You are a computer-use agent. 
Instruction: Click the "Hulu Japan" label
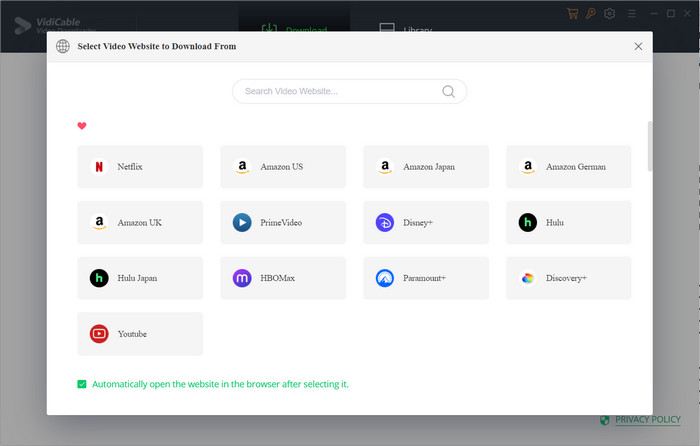(137, 278)
